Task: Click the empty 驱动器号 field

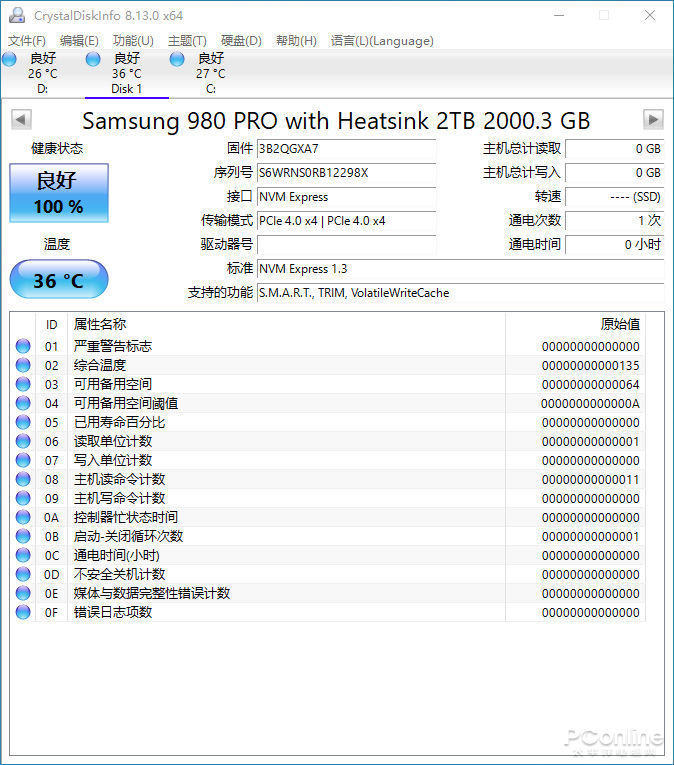Action: click(x=347, y=244)
